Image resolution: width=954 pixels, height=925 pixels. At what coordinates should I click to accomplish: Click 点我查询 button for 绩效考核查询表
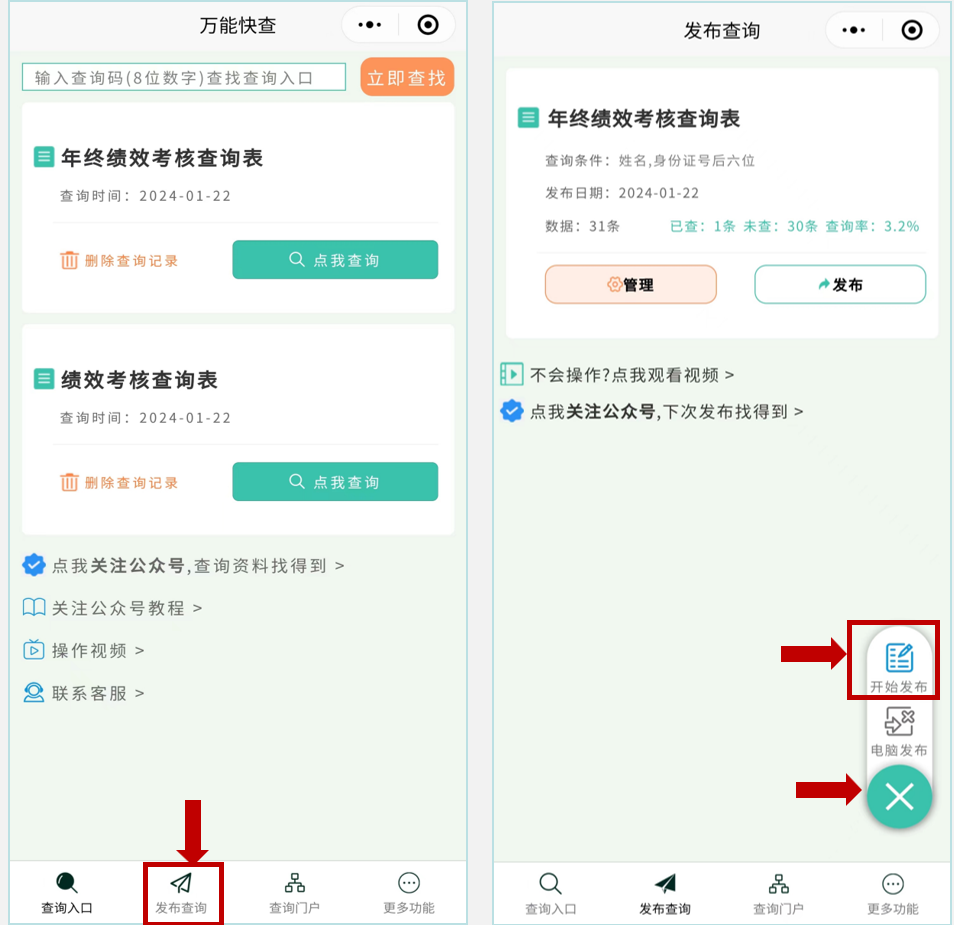[x=335, y=482]
